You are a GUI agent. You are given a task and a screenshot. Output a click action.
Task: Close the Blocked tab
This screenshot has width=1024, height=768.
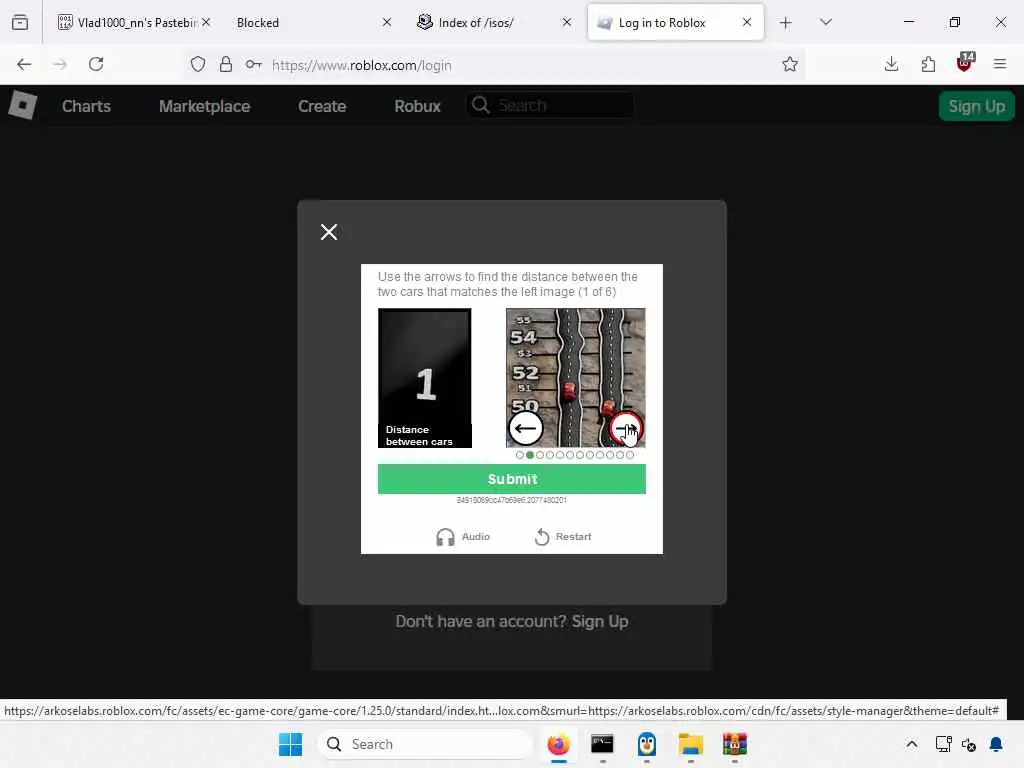coord(387,22)
